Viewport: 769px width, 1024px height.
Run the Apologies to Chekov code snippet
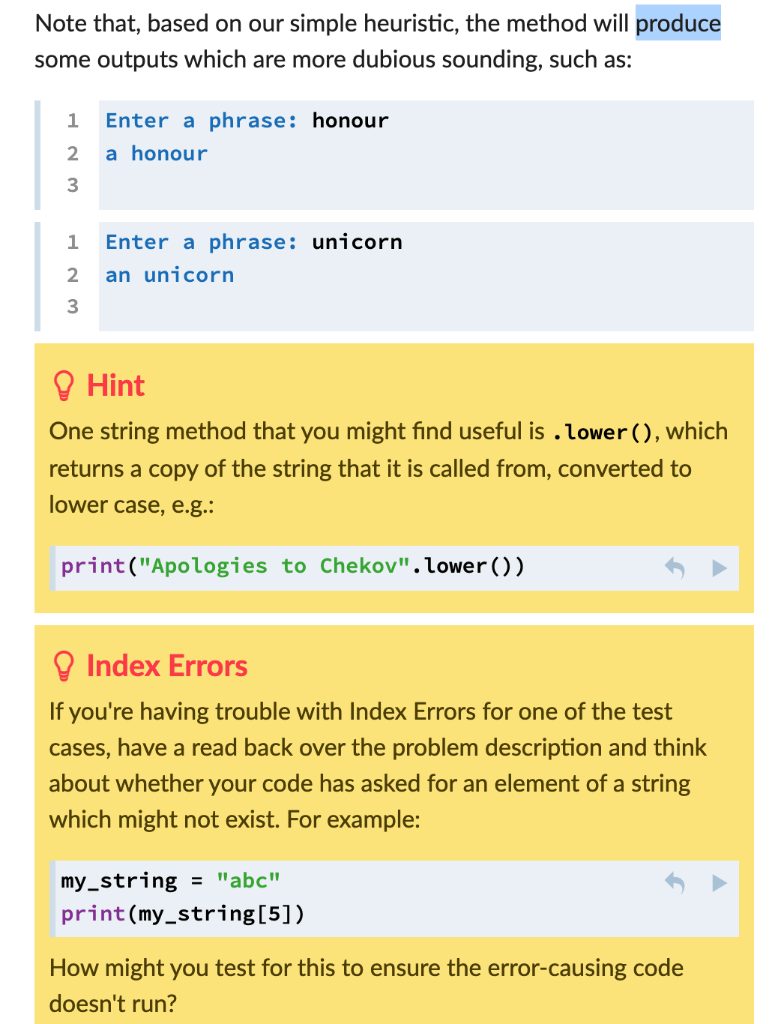click(x=719, y=567)
